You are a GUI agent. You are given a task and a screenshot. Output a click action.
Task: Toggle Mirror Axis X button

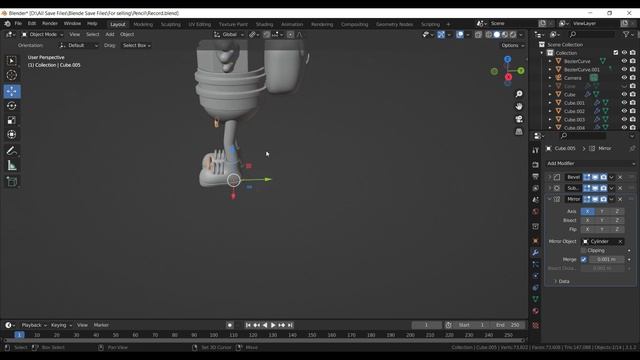coord(588,211)
